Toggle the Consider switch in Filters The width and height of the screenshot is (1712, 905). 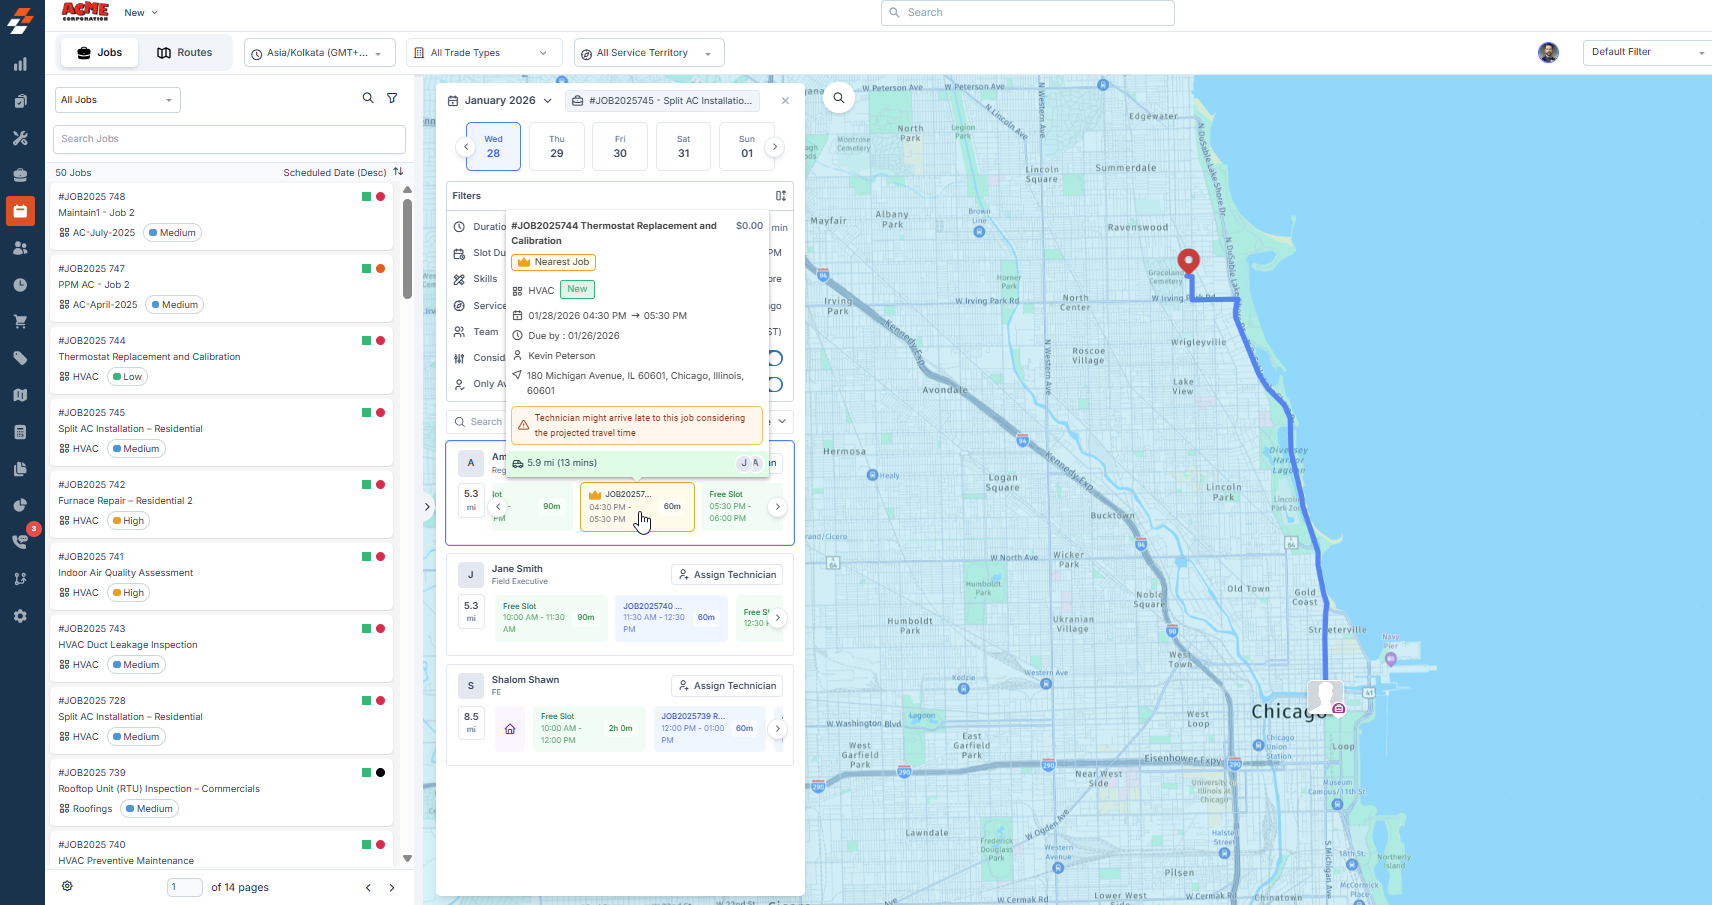tap(776, 358)
